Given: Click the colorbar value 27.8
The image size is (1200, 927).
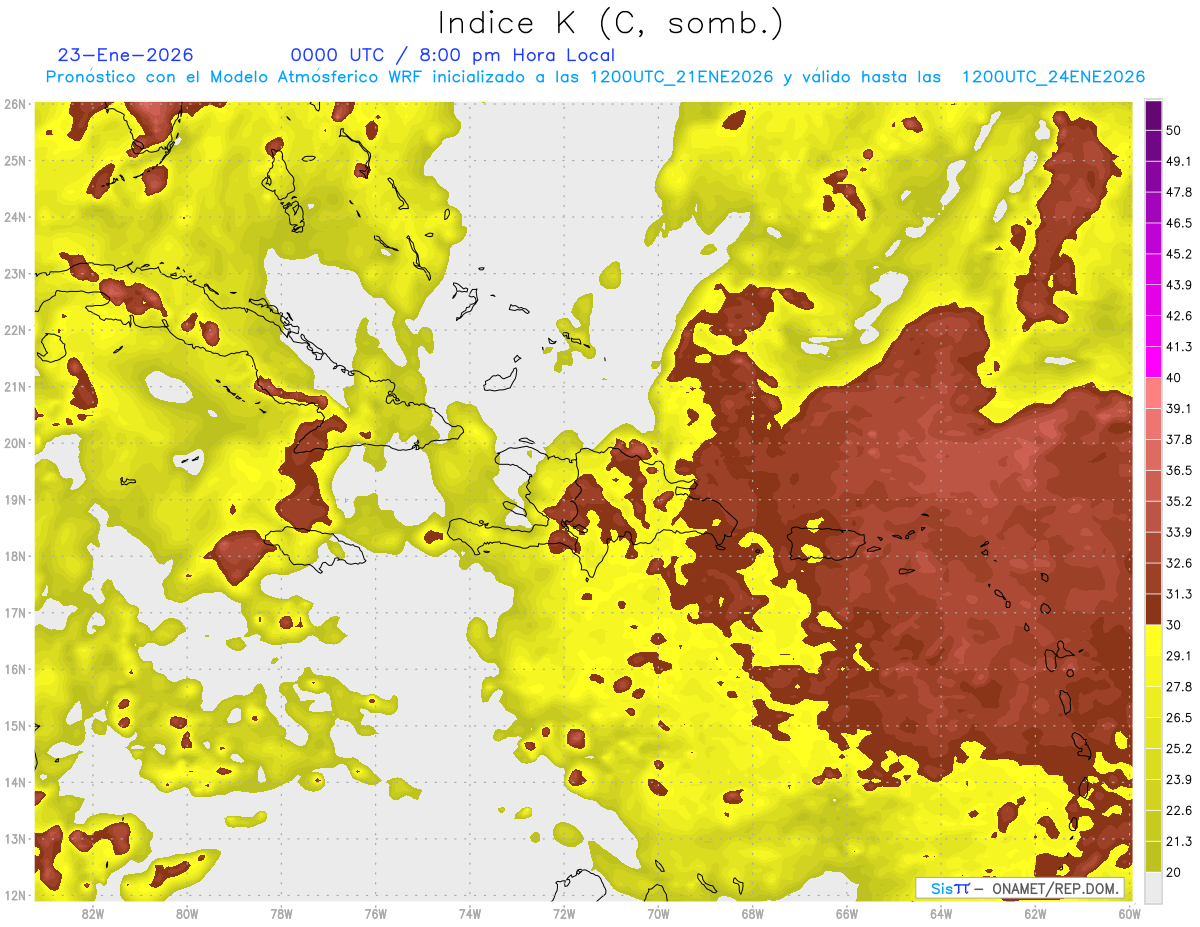Looking at the screenshot, I should click(x=1179, y=686).
